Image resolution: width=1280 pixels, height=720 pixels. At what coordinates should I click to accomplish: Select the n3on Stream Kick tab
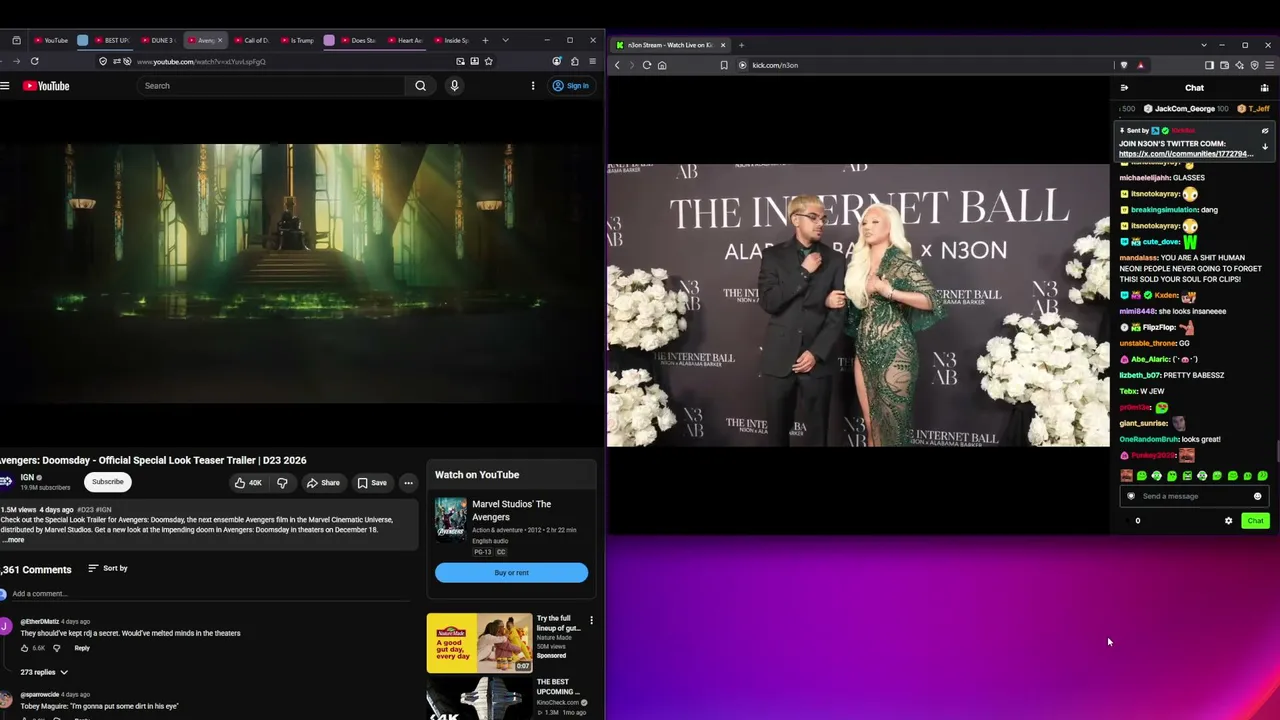[x=670, y=45]
